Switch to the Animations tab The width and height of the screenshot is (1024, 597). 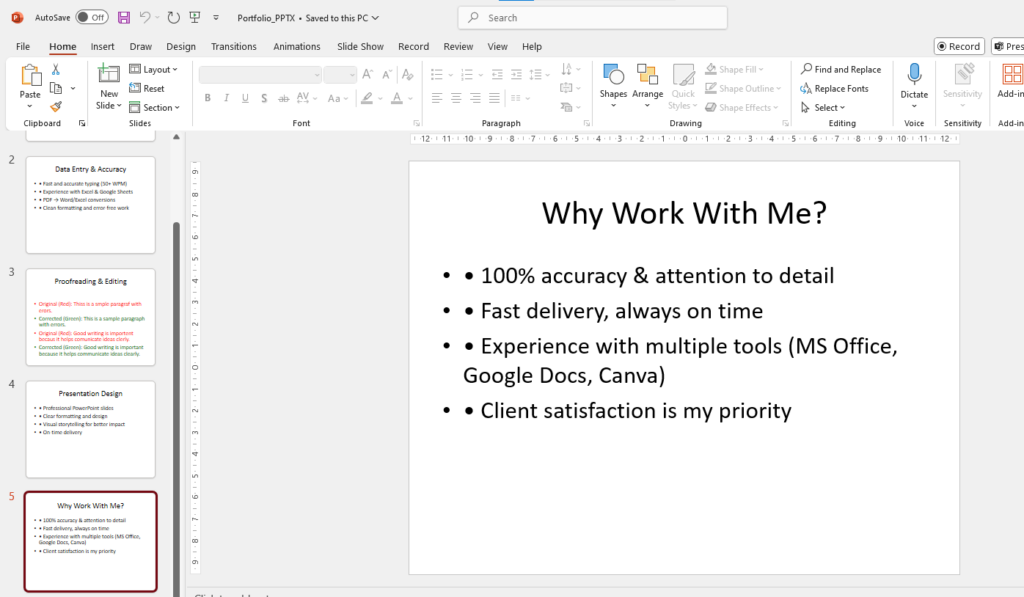pos(297,46)
